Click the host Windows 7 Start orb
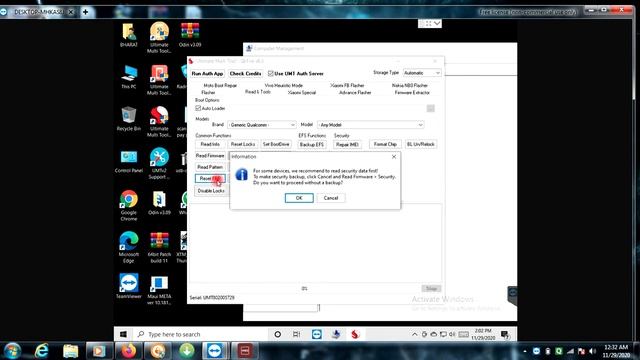640x360 pixels. point(12,351)
